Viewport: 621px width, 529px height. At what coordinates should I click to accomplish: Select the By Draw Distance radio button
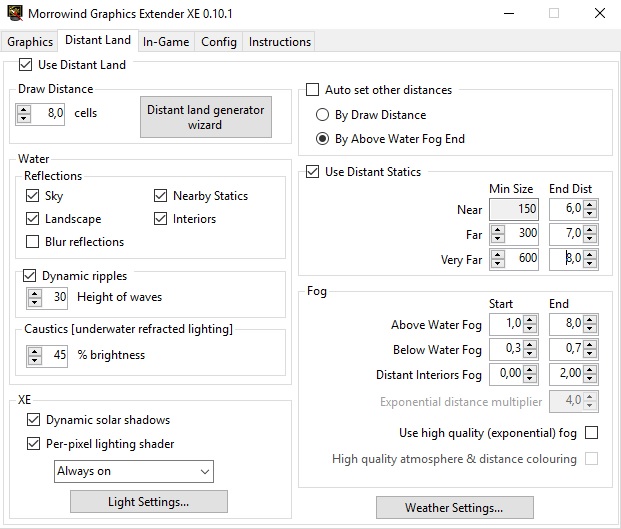322,115
